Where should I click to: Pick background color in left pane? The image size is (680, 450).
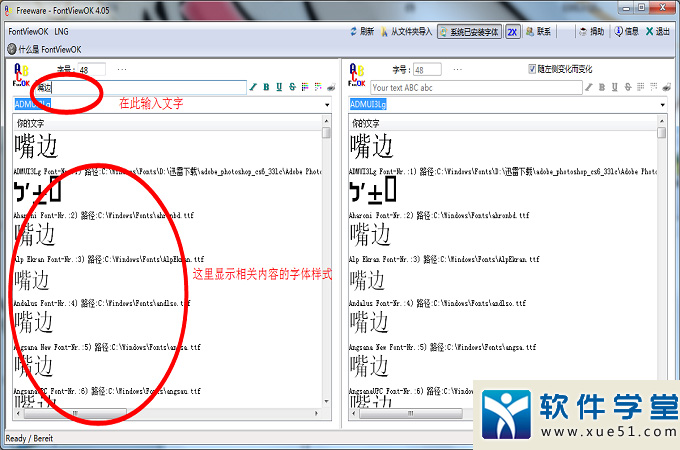pos(318,87)
